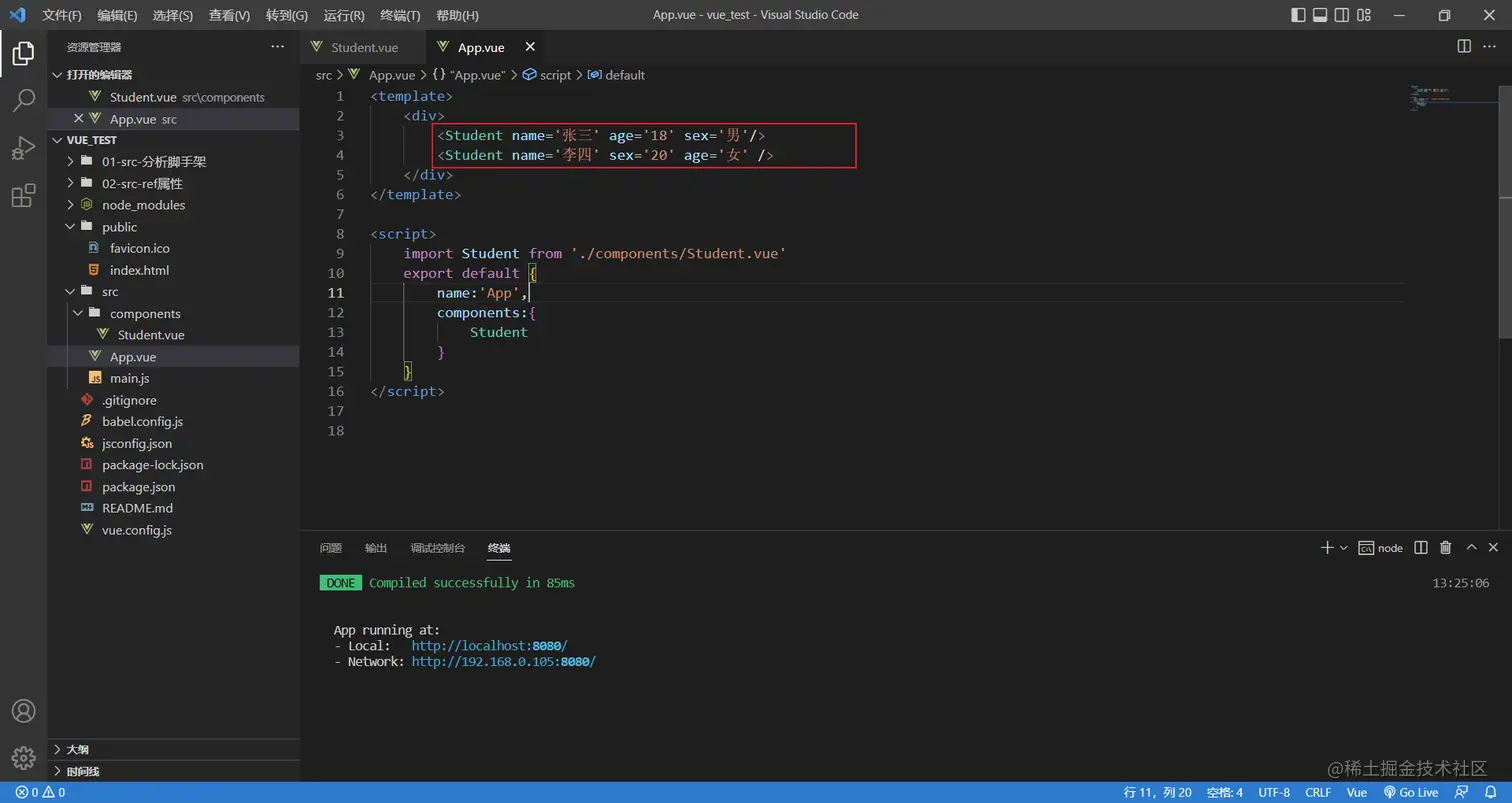Start Go Live server
This screenshot has width=1512, height=803.
(1410, 792)
